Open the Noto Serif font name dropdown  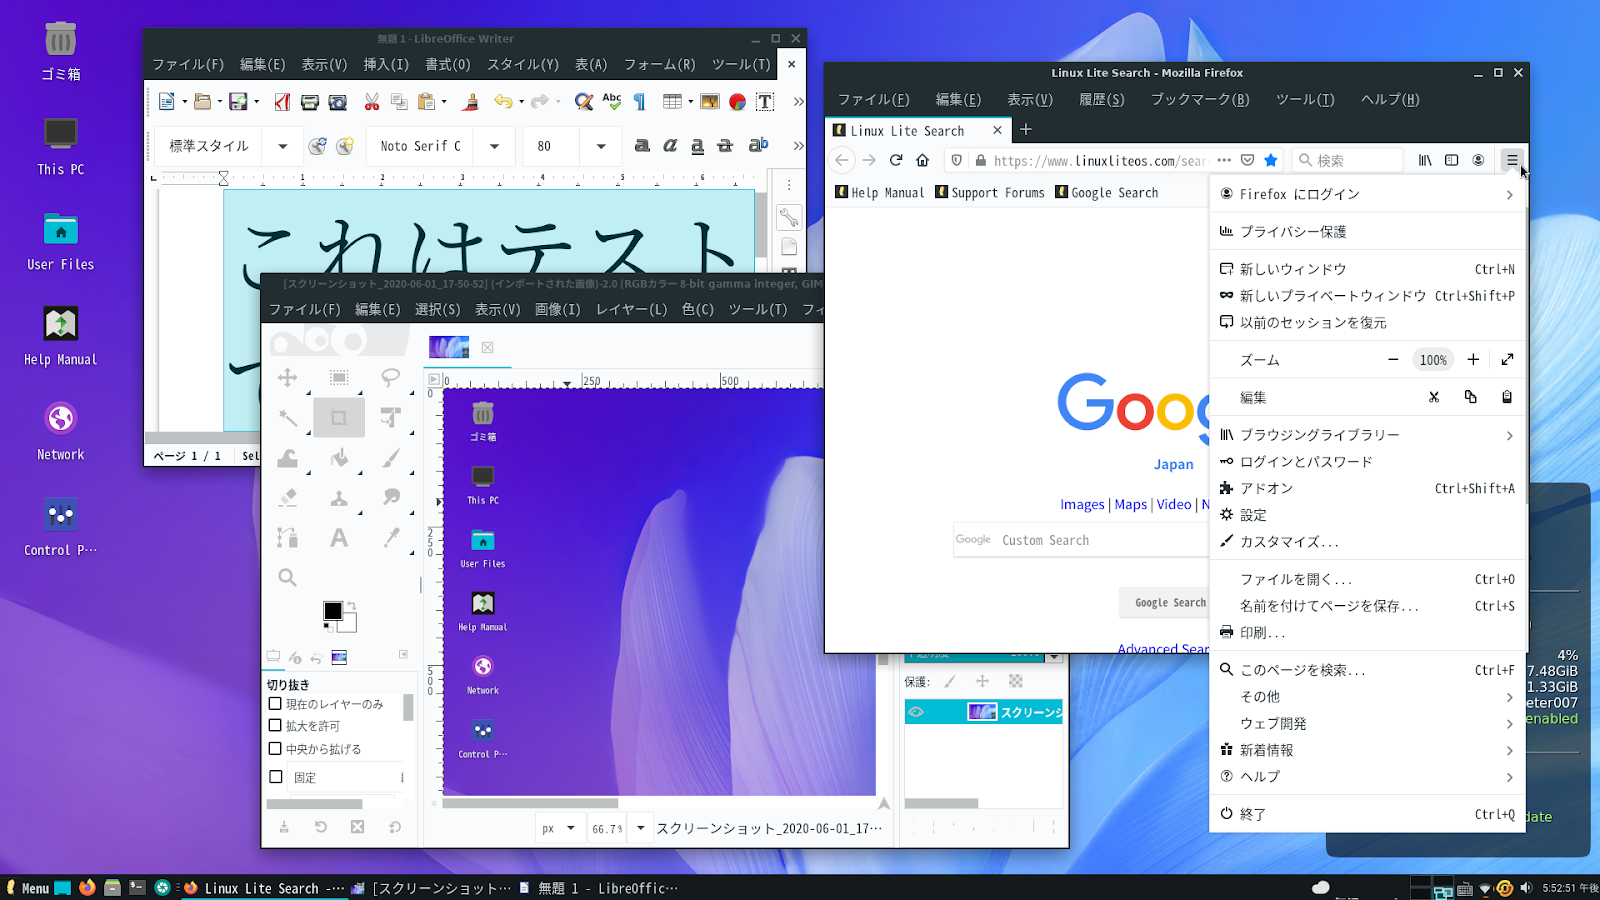[494, 146]
